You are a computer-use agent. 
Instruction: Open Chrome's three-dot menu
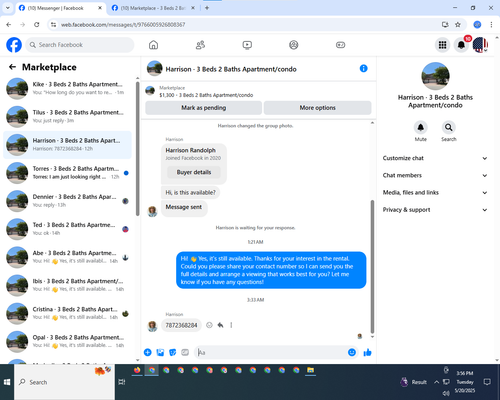click(x=491, y=24)
